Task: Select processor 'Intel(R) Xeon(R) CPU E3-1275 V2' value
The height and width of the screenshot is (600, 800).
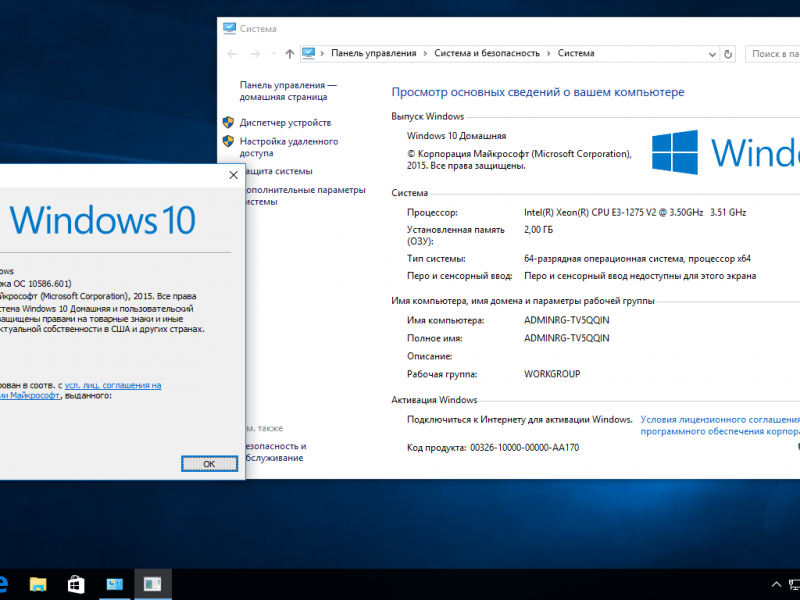Action: (x=590, y=212)
